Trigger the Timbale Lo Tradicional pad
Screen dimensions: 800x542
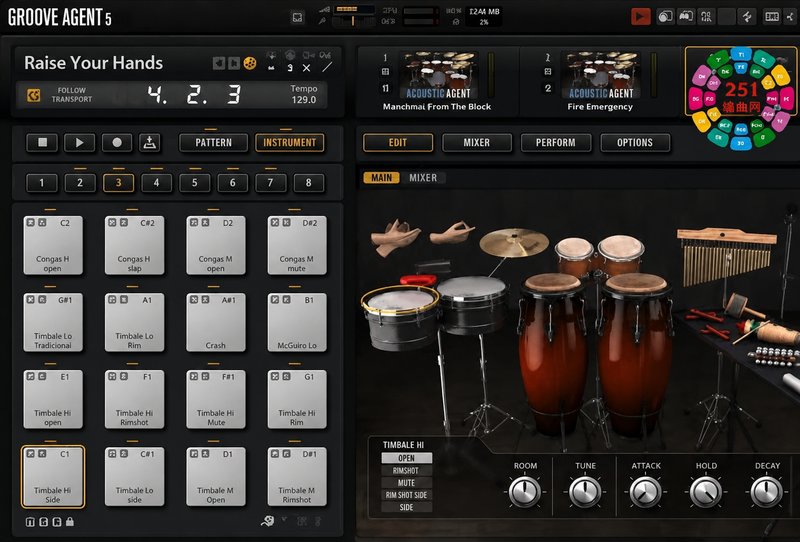pyautogui.click(x=53, y=323)
